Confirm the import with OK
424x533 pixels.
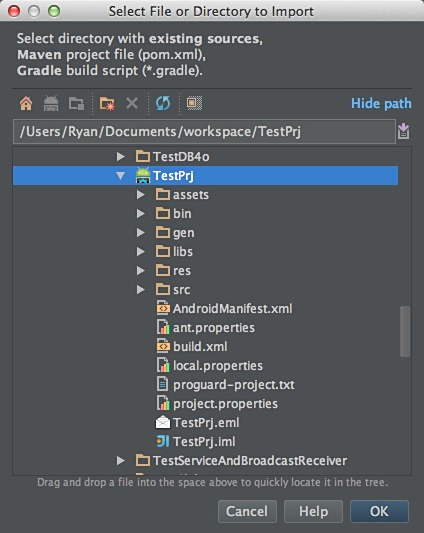[x=379, y=511]
